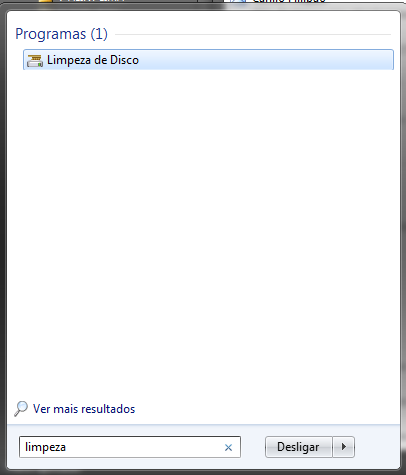Open the Ver mais resultados link

coord(84,409)
